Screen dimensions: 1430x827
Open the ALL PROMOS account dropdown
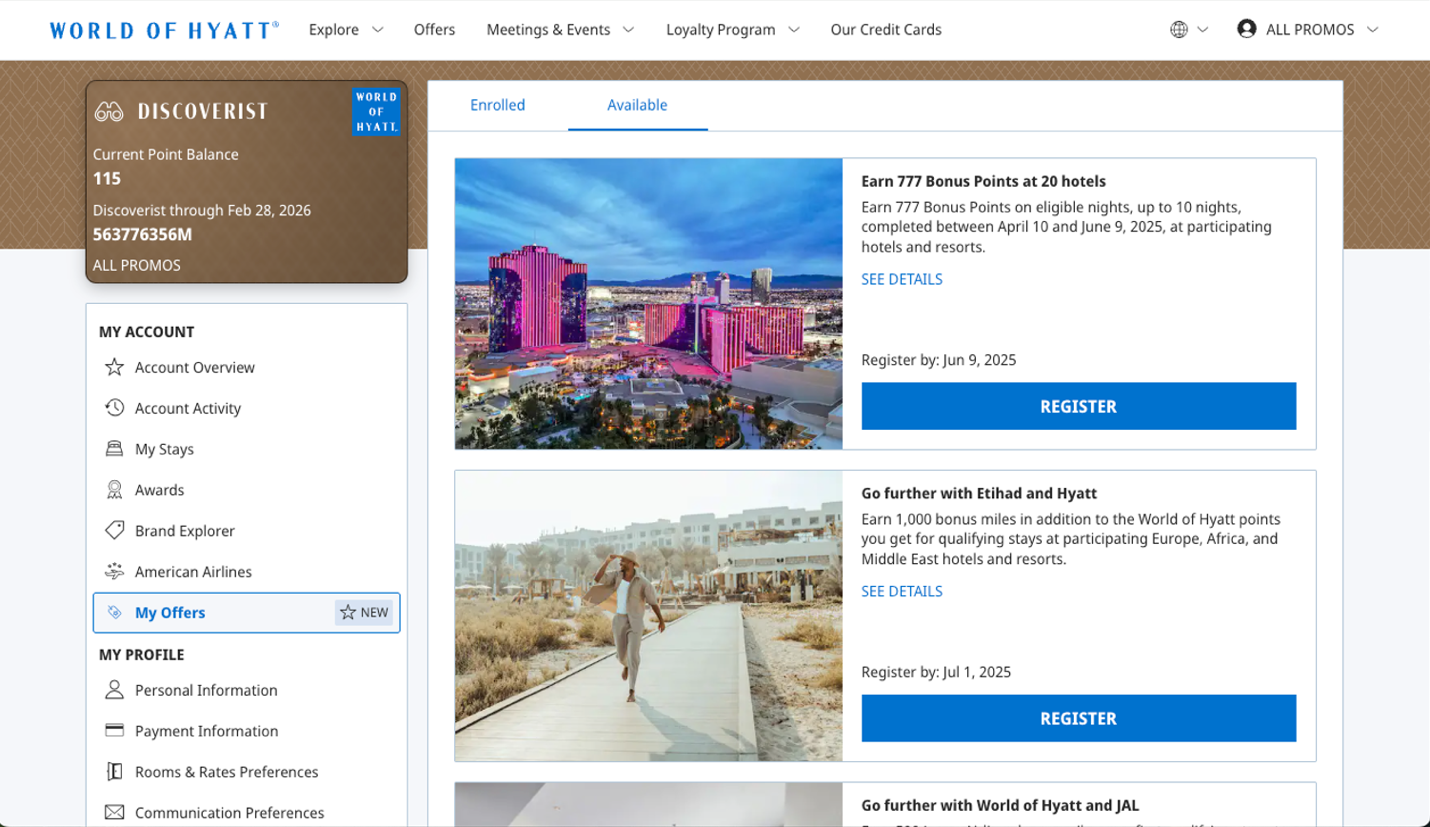click(x=1309, y=30)
